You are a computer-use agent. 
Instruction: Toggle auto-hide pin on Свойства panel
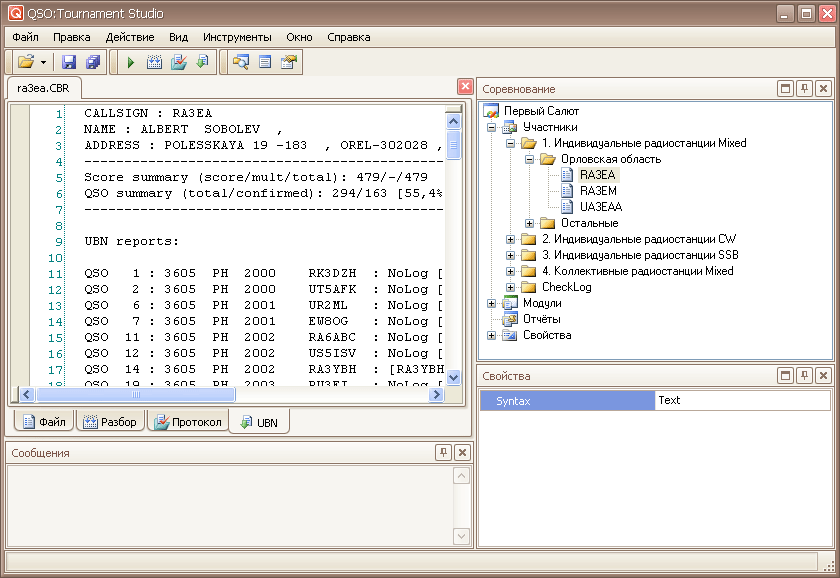tap(804, 376)
